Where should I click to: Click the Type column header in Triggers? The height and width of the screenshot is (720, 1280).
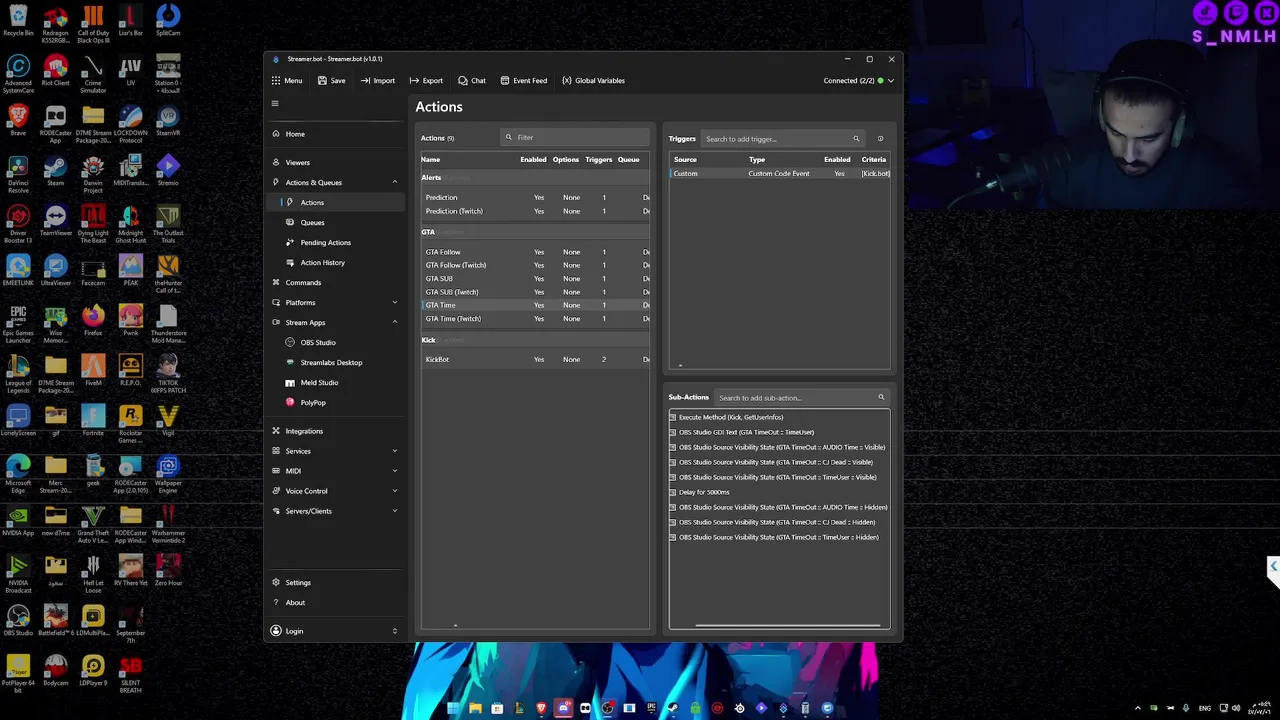point(757,160)
